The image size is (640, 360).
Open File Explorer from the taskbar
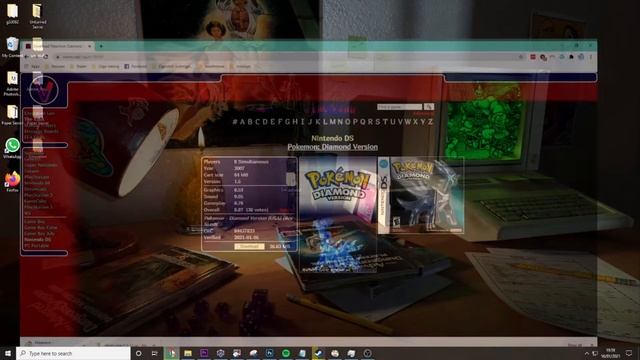coord(188,353)
